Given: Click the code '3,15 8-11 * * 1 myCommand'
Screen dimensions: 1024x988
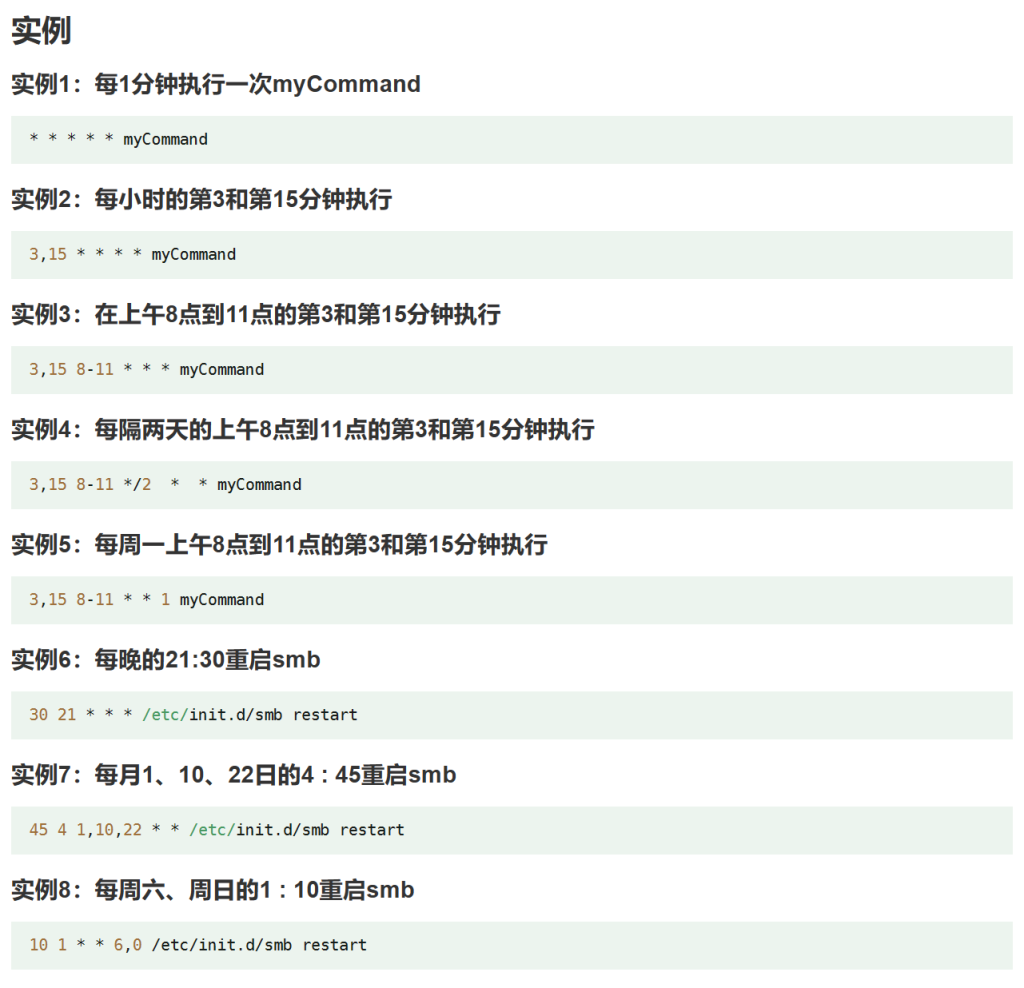Looking at the screenshot, I should (x=146, y=599).
